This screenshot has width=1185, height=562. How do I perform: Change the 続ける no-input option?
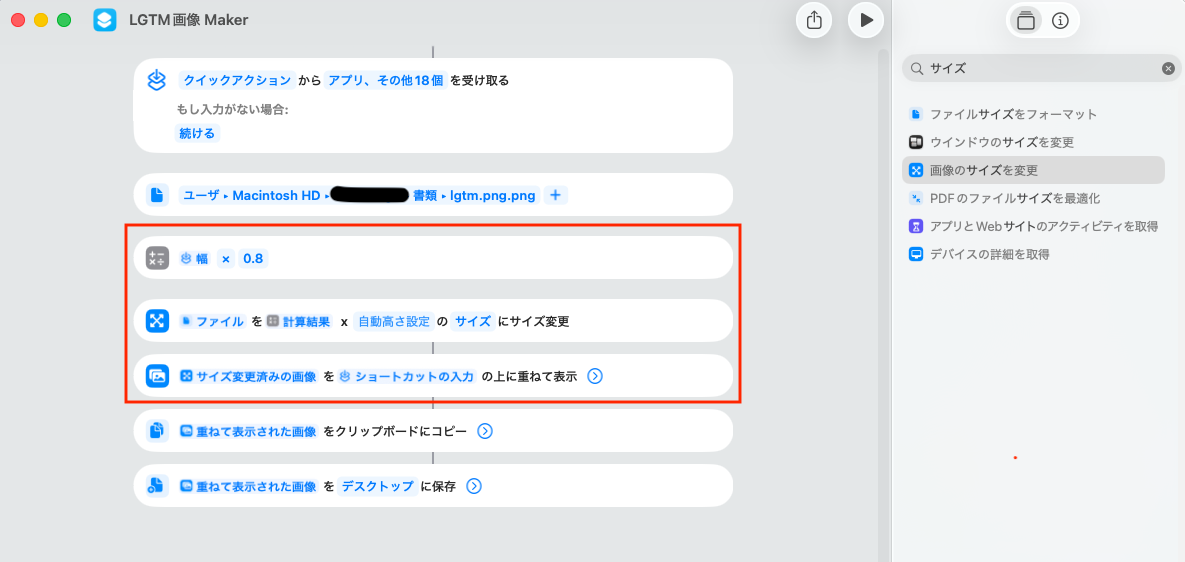[197, 134]
